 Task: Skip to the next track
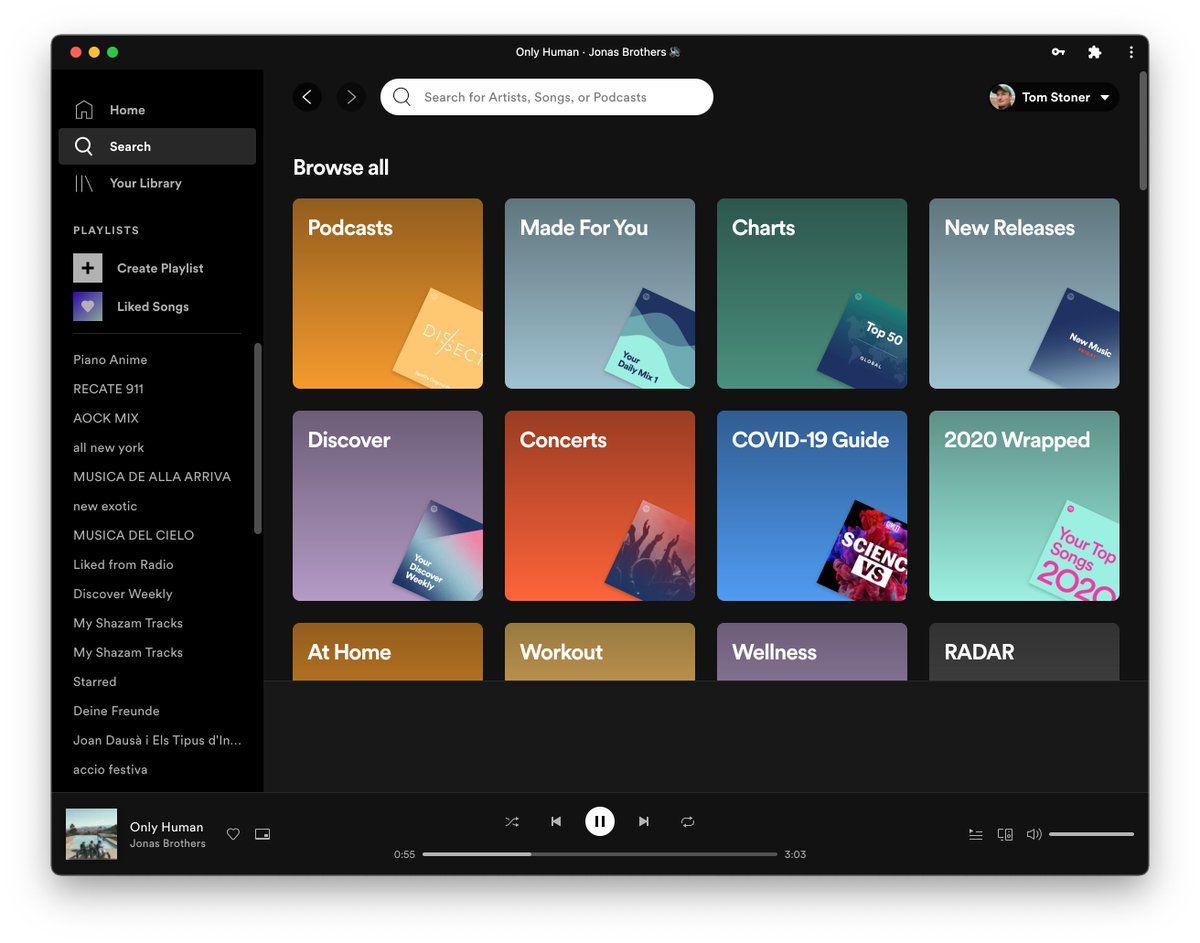644,821
